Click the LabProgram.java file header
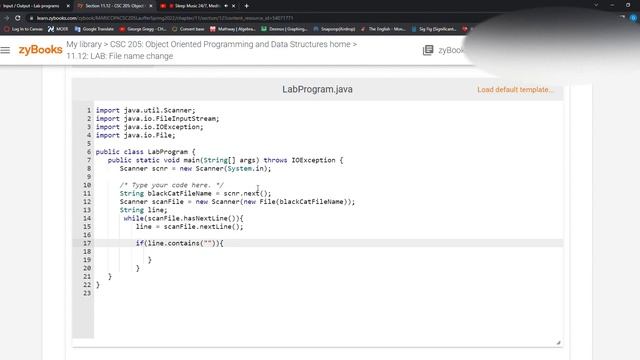 (317, 89)
